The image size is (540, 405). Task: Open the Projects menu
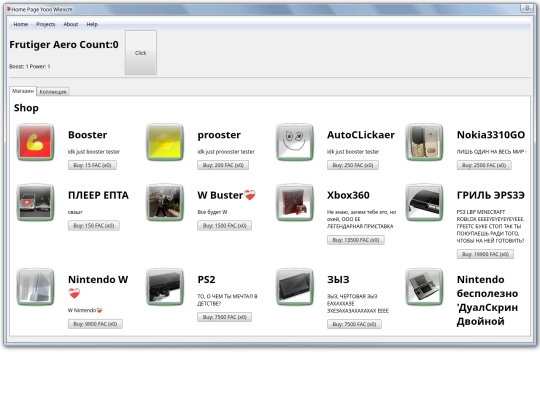pos(45,24)
